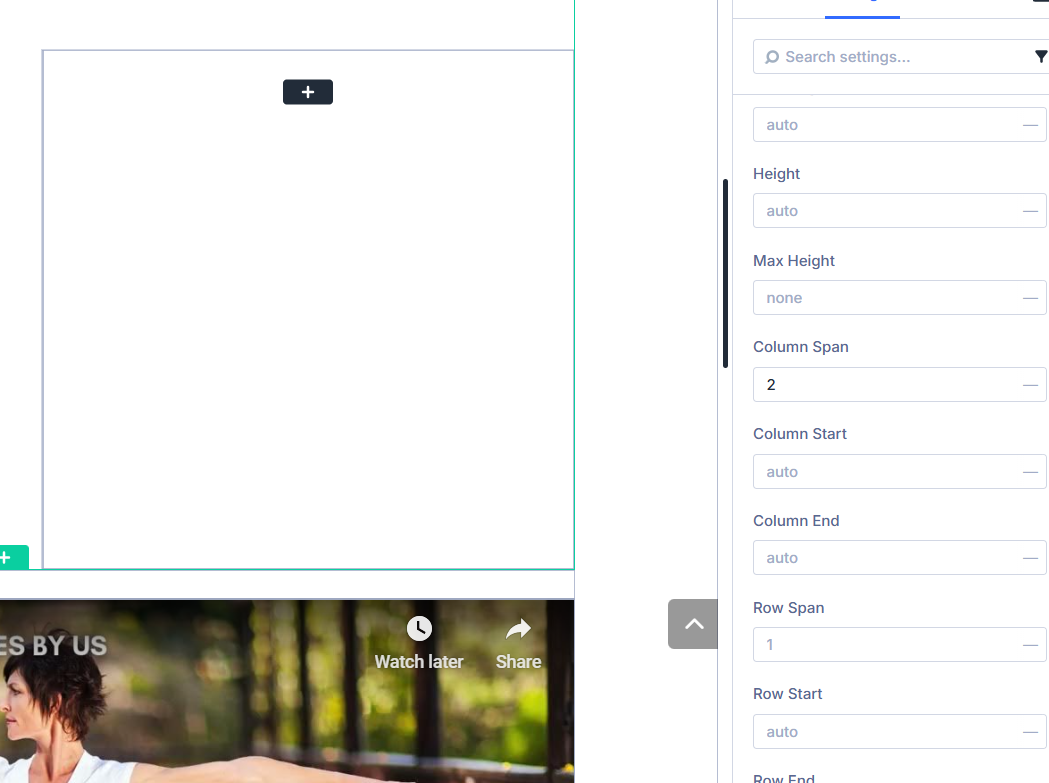Open the dash menu in Column Start field
Image resolution: width=1049 pixels, height=783 pixels.
(1029, 472)
